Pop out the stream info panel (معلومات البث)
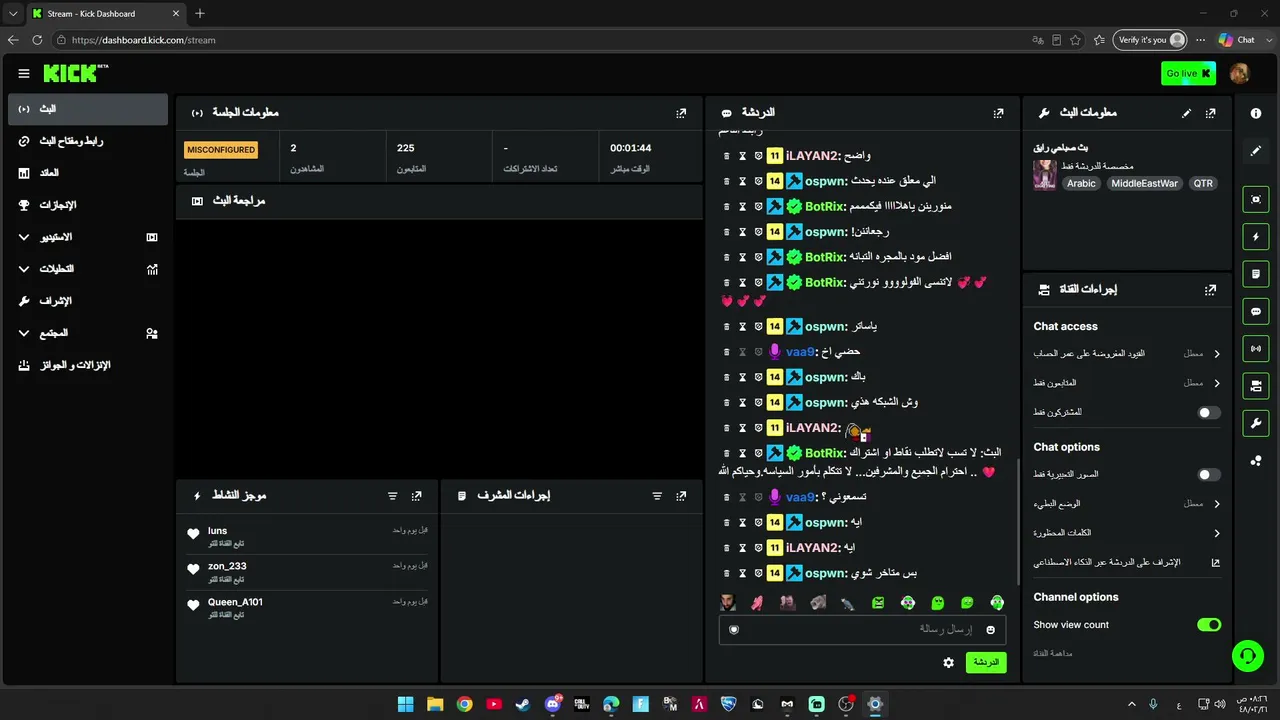1280x720 pixels. click(x=1211, y=113)
